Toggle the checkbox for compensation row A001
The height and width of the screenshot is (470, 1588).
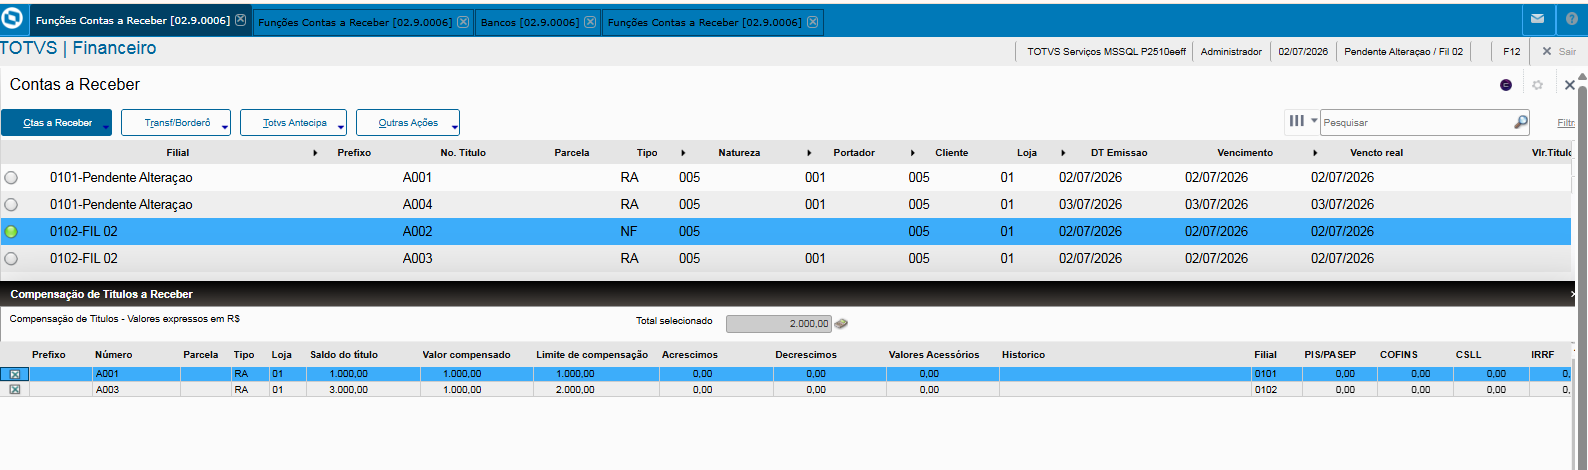[x=14, y=374]
